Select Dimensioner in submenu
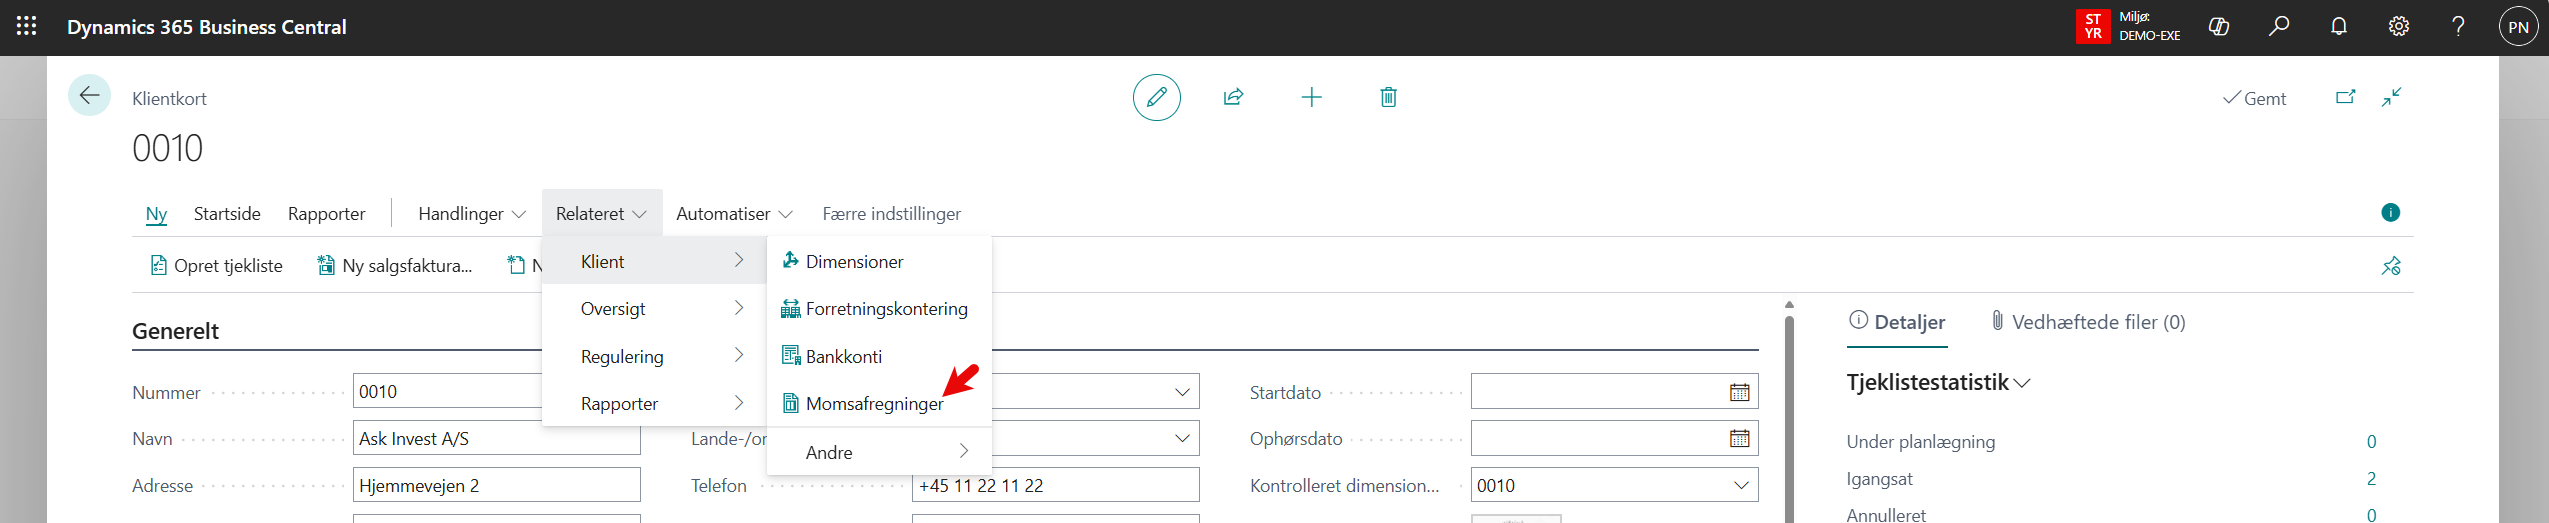The height and width of the screenshot is (523, 2549). [879, 261]
